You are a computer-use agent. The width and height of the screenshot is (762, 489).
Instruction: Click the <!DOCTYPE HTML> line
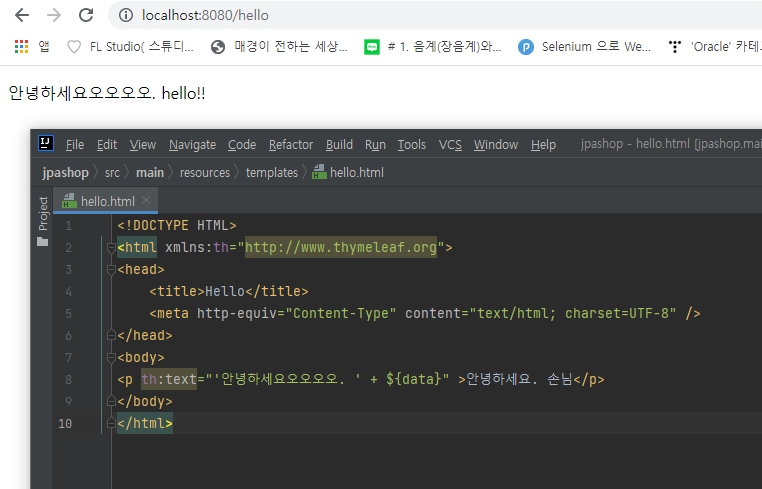(177, 226)
